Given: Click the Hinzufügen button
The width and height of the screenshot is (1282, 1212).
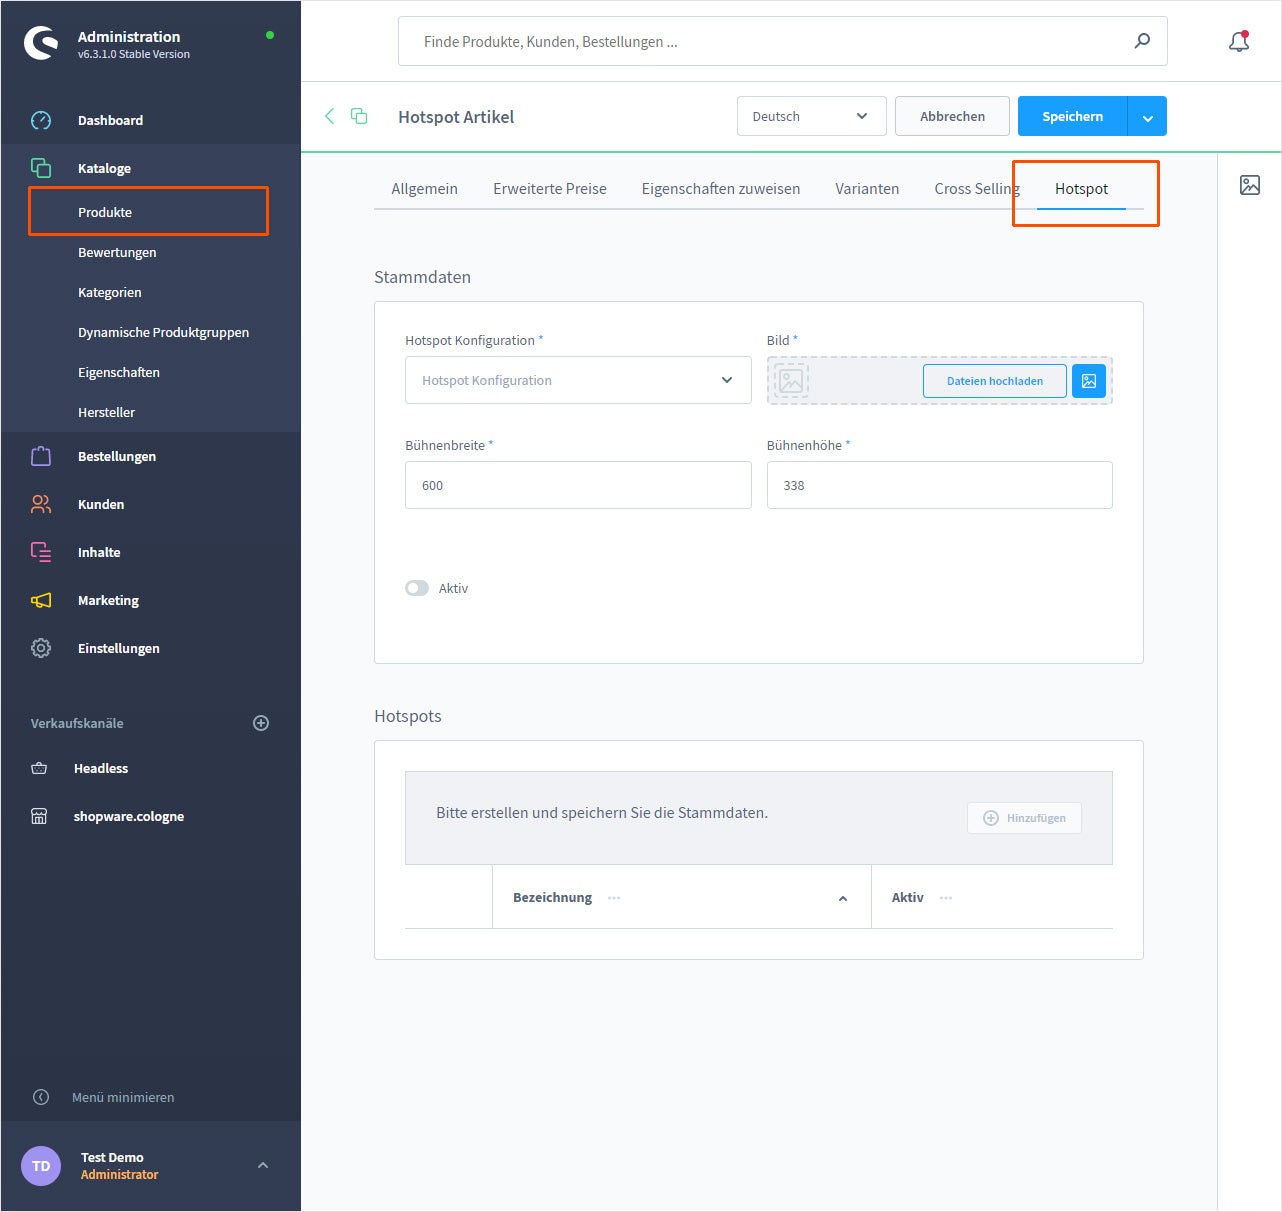Looking at the screenshot, I should click(1024, 818).
